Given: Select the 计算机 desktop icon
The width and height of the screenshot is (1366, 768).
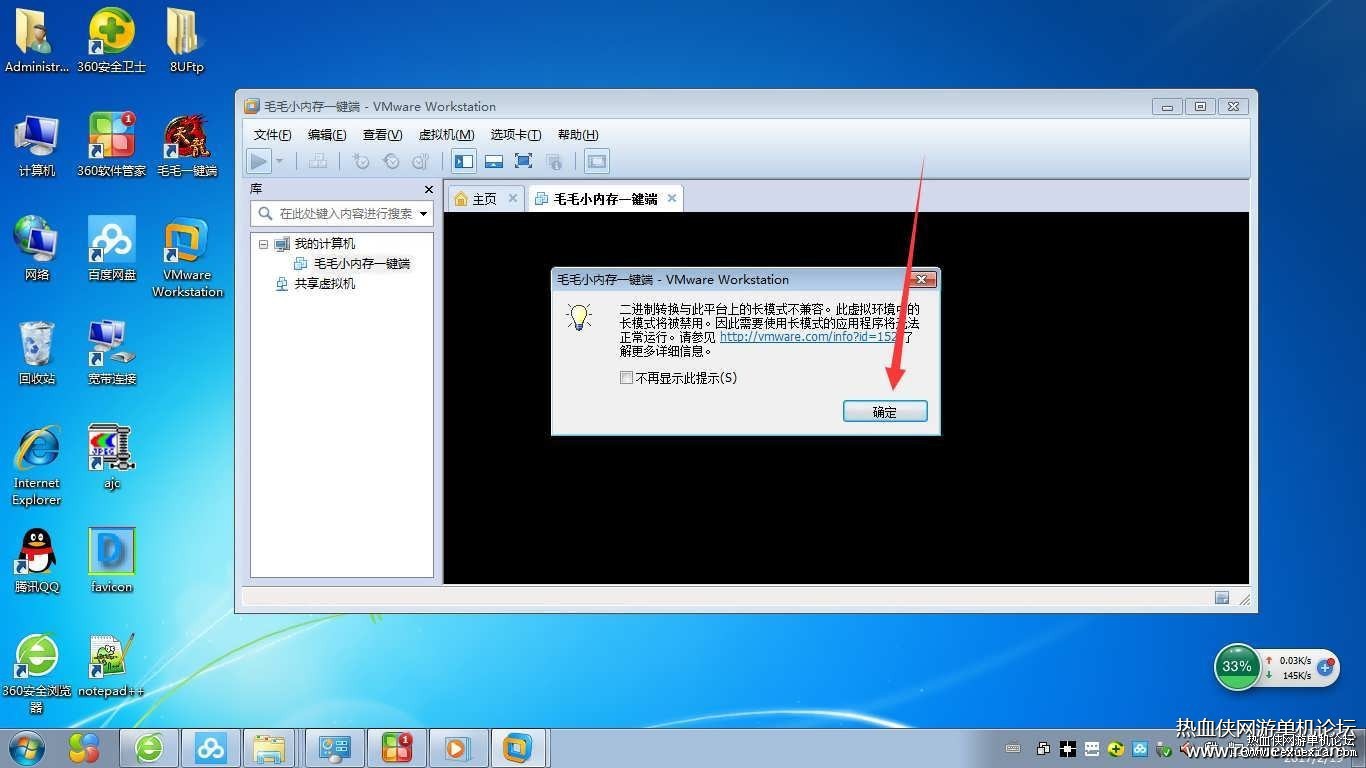Looking at the screenshot, I should (37, 145).
